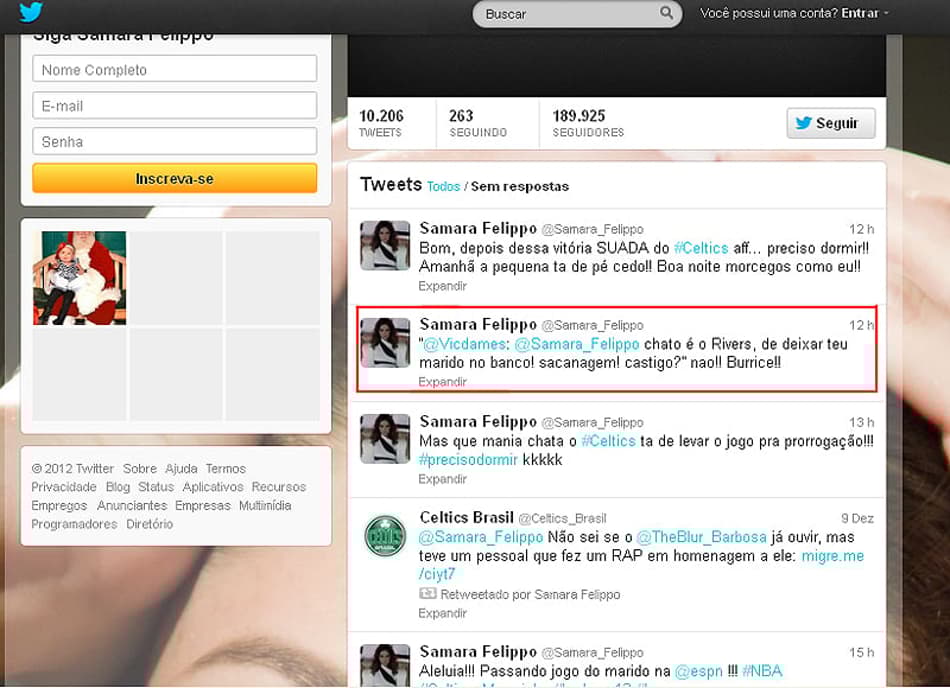Open the @Samara_Felippo mention in the Rivers tweet
Screen dimensions: 950x688
click(x=577, y=344)
